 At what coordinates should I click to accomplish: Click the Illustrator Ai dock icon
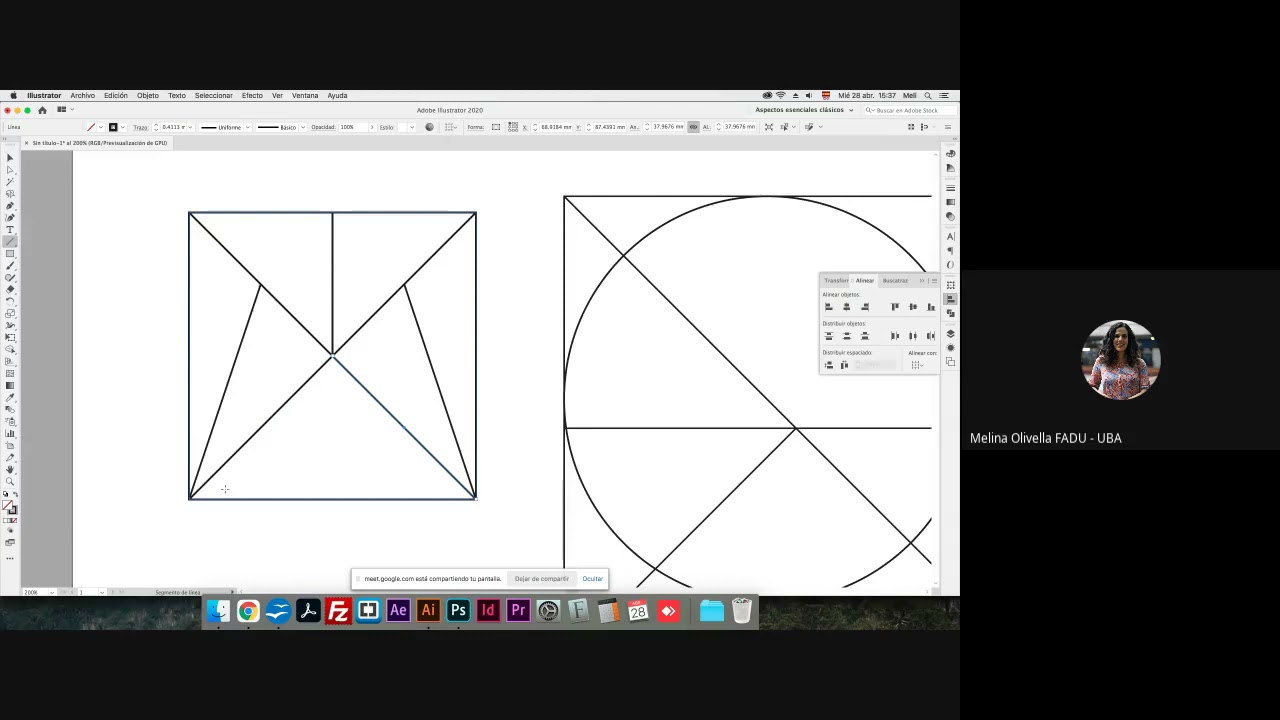click(x=428, y=611)
